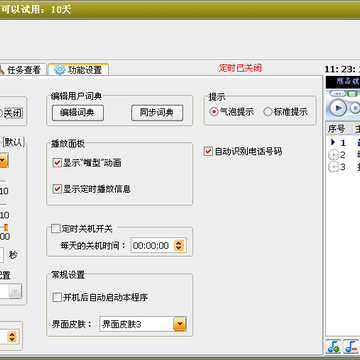Image resolution: width=360 pixels, height=360 pixels.
Task: Open the orange dropdown below 默认 button
Action: tap(4, 161)
